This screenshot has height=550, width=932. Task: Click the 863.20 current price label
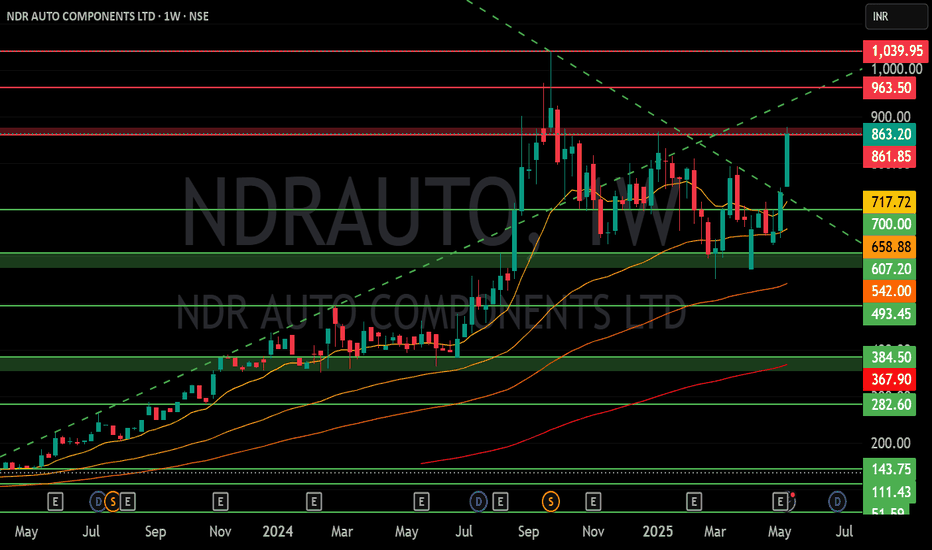click(890, 134)
